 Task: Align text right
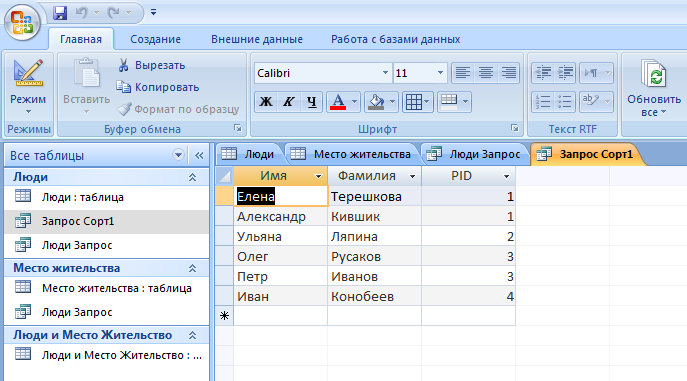coord(508,73)
